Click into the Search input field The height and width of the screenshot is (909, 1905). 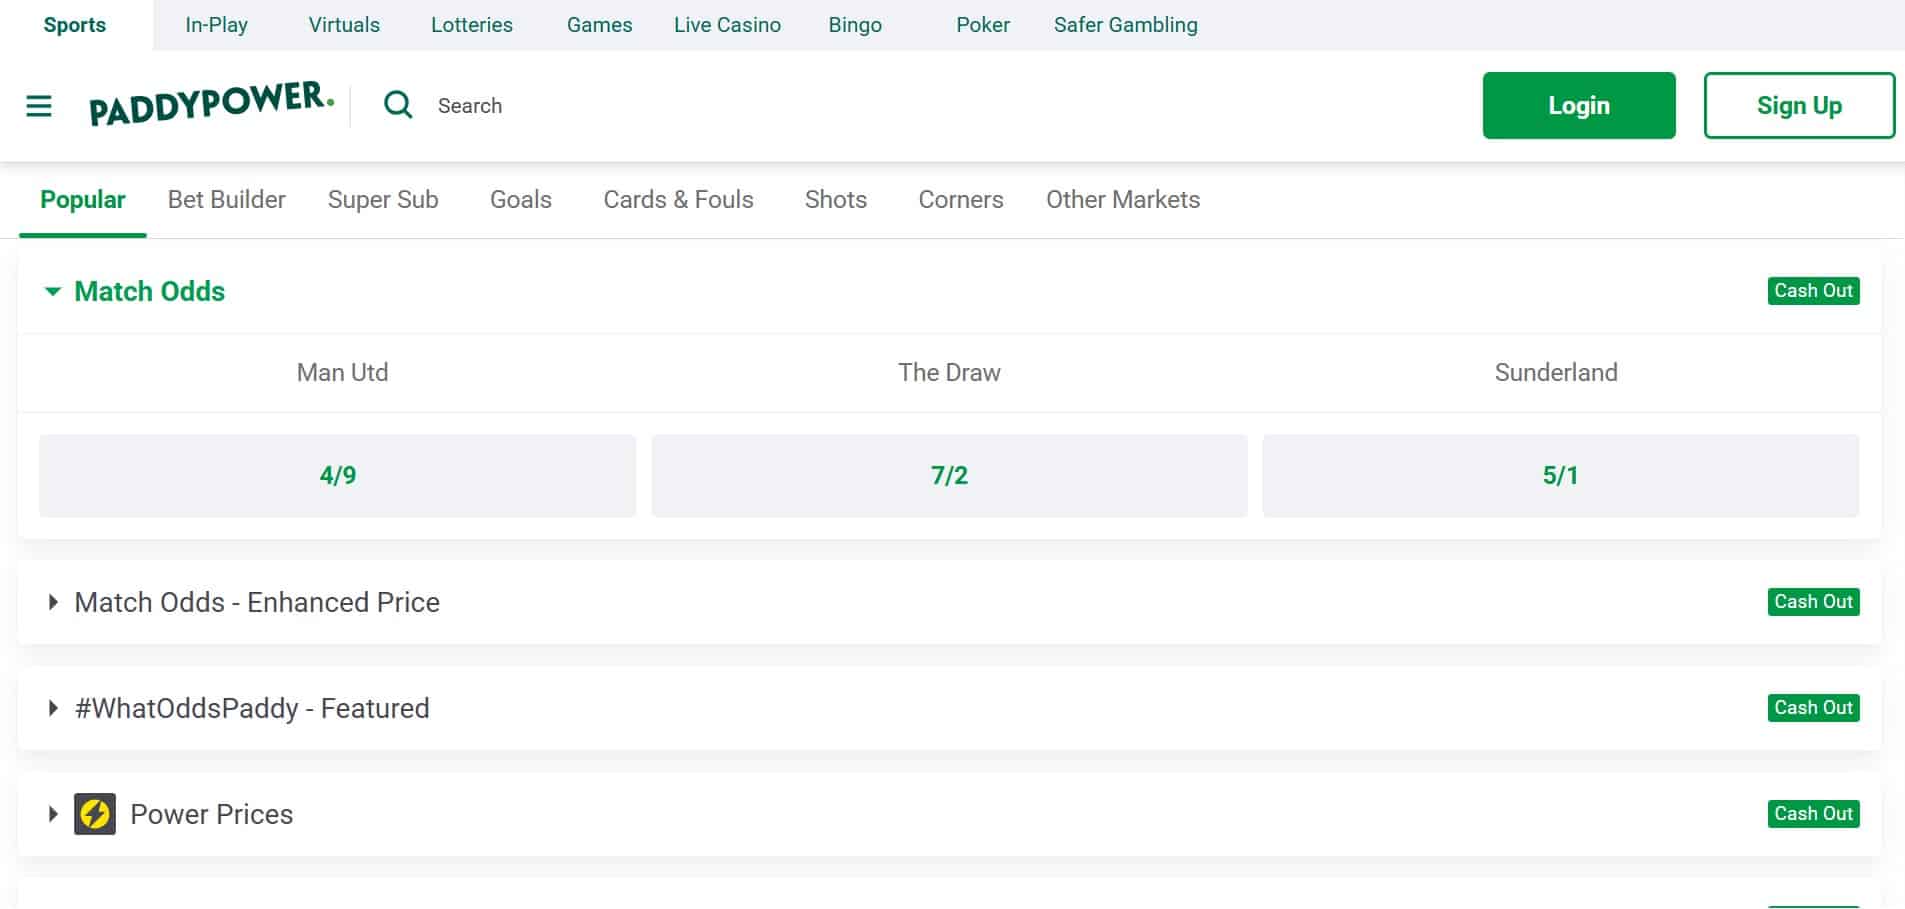(x=600, y=106)
